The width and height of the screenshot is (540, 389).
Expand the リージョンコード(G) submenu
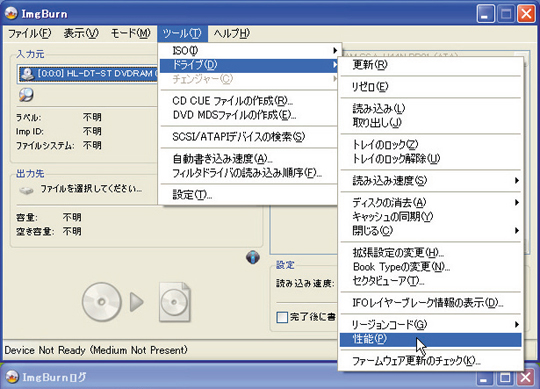coord(430,324)
